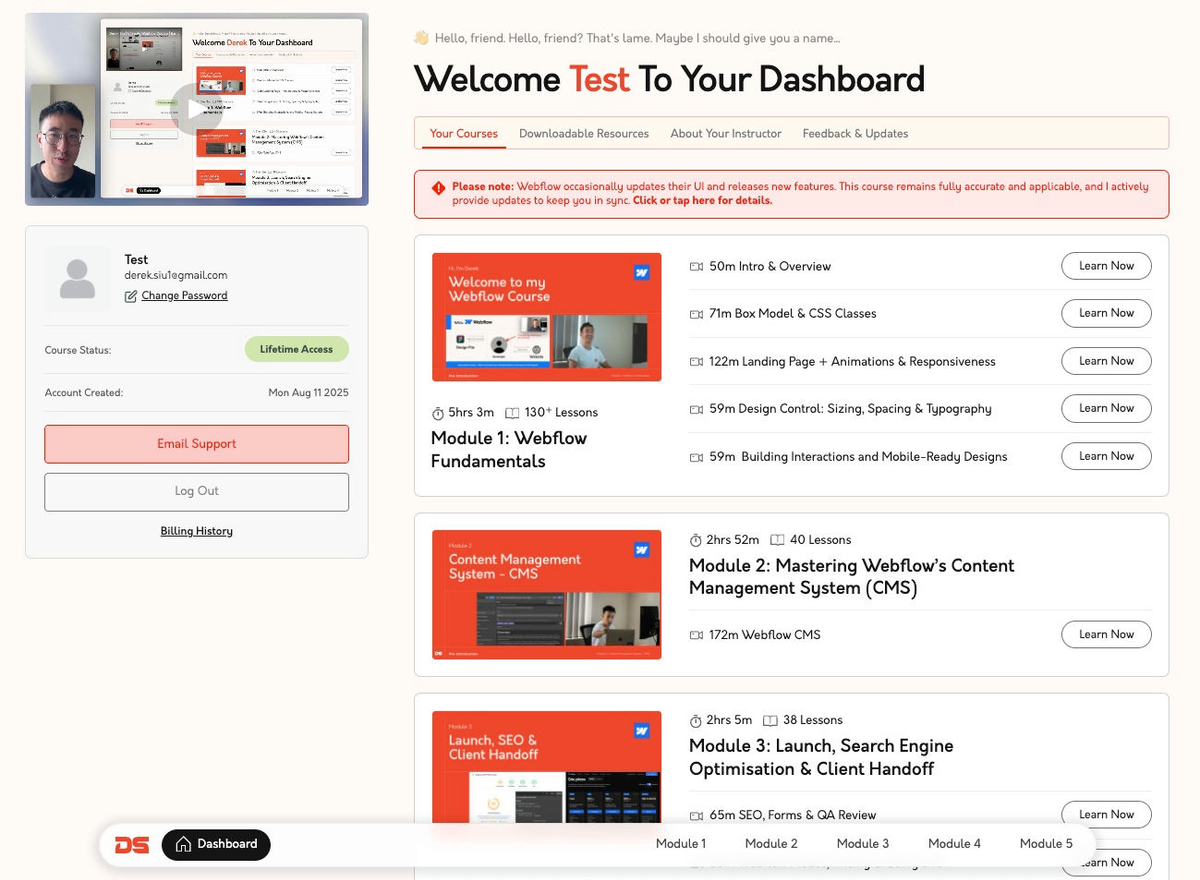This screenshot has height=880, width=1200.
Task: Select the Your Courses tab
Action: pyautogui.click(x=464, y=134)
